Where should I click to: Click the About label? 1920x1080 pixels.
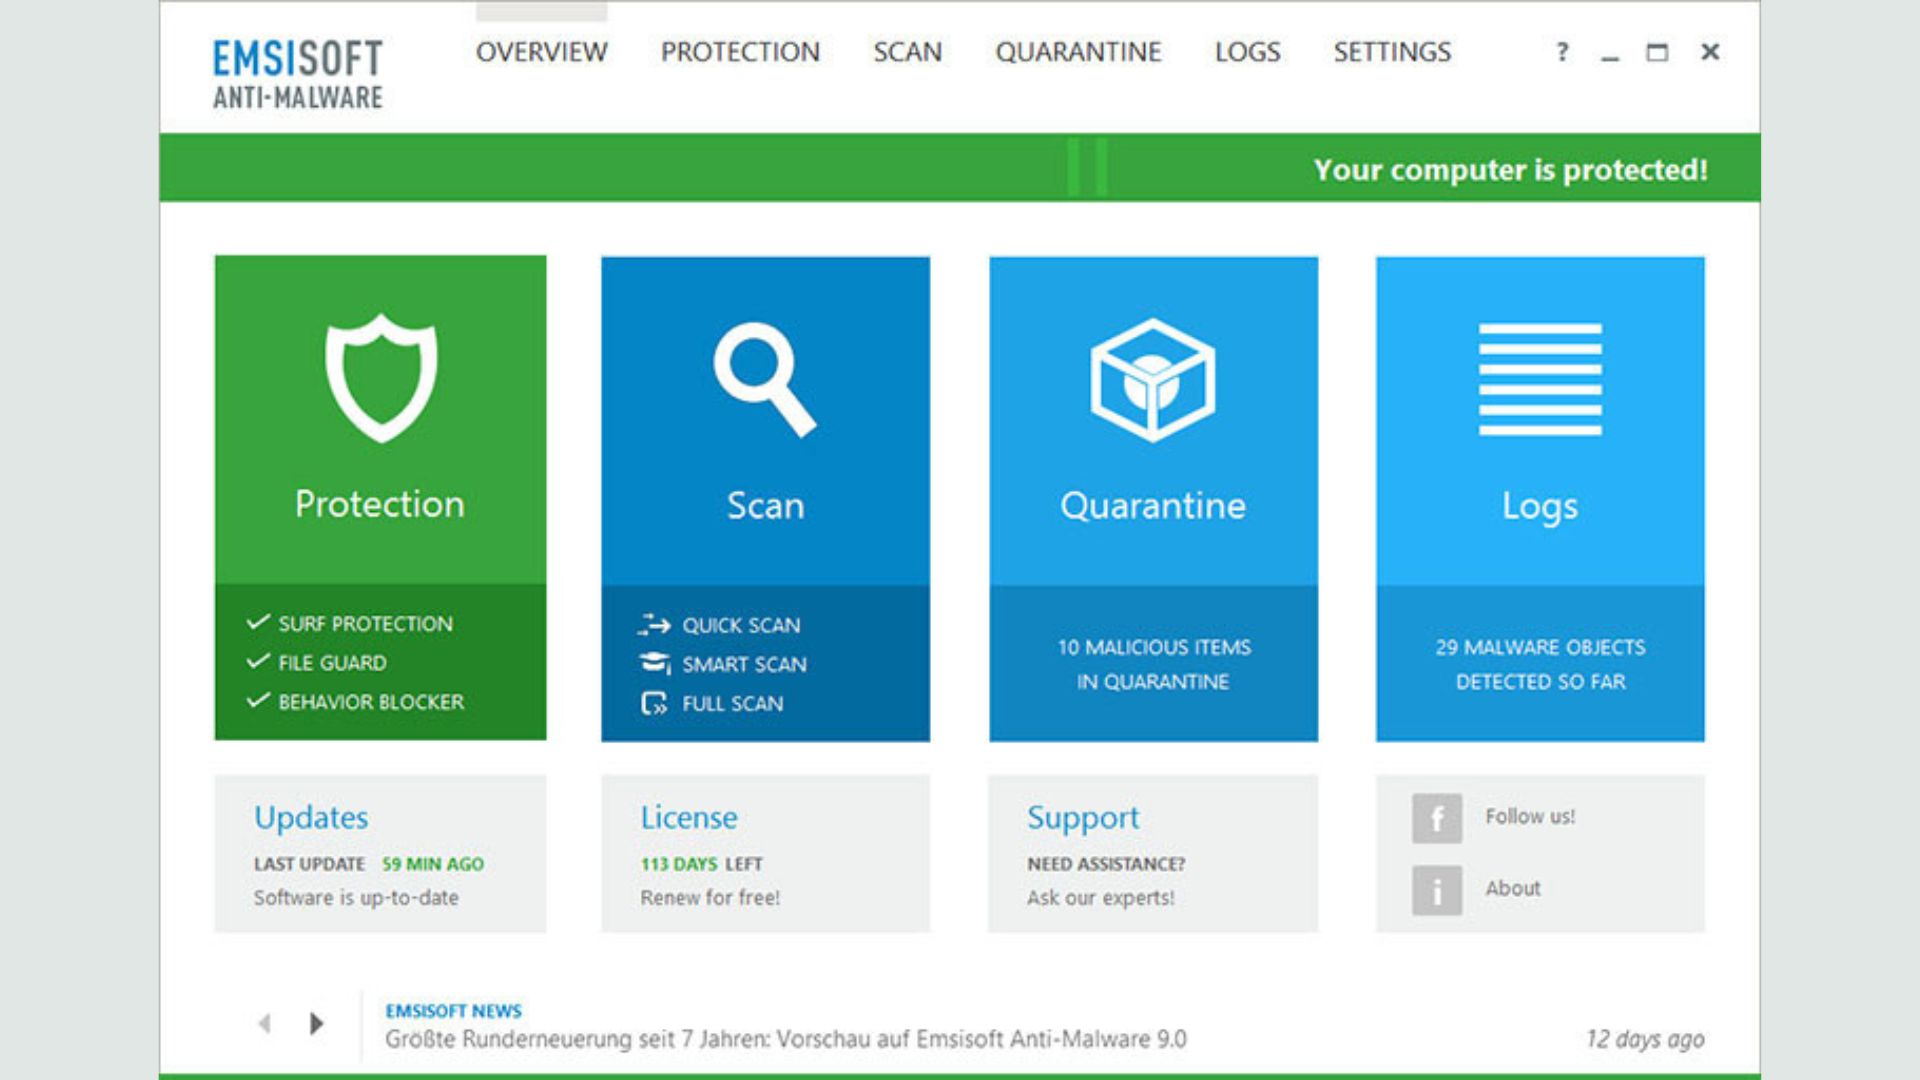tap(1512, 889)
